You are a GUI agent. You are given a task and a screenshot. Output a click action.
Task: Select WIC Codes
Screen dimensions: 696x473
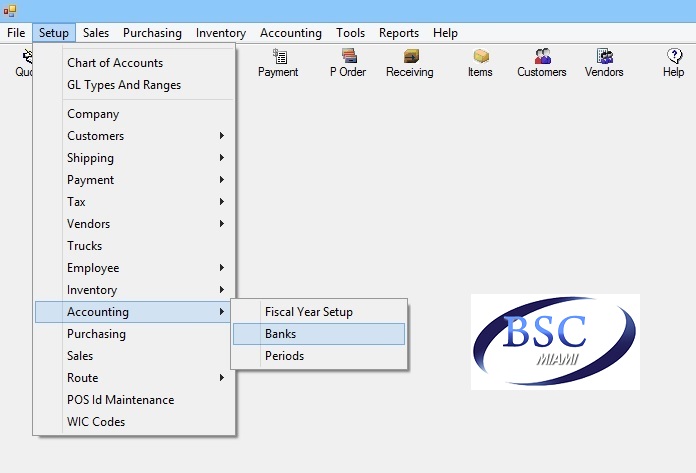point(134,422)
